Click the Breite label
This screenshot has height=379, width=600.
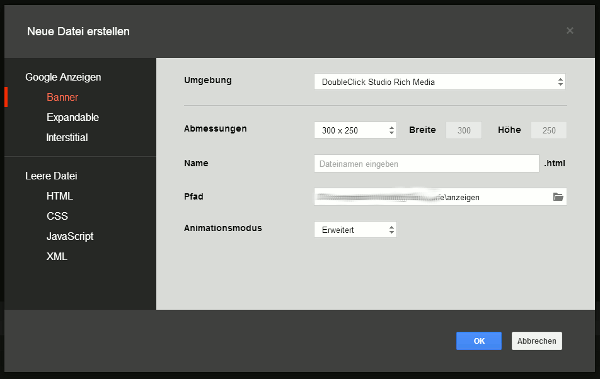click(x=422, y=130)
